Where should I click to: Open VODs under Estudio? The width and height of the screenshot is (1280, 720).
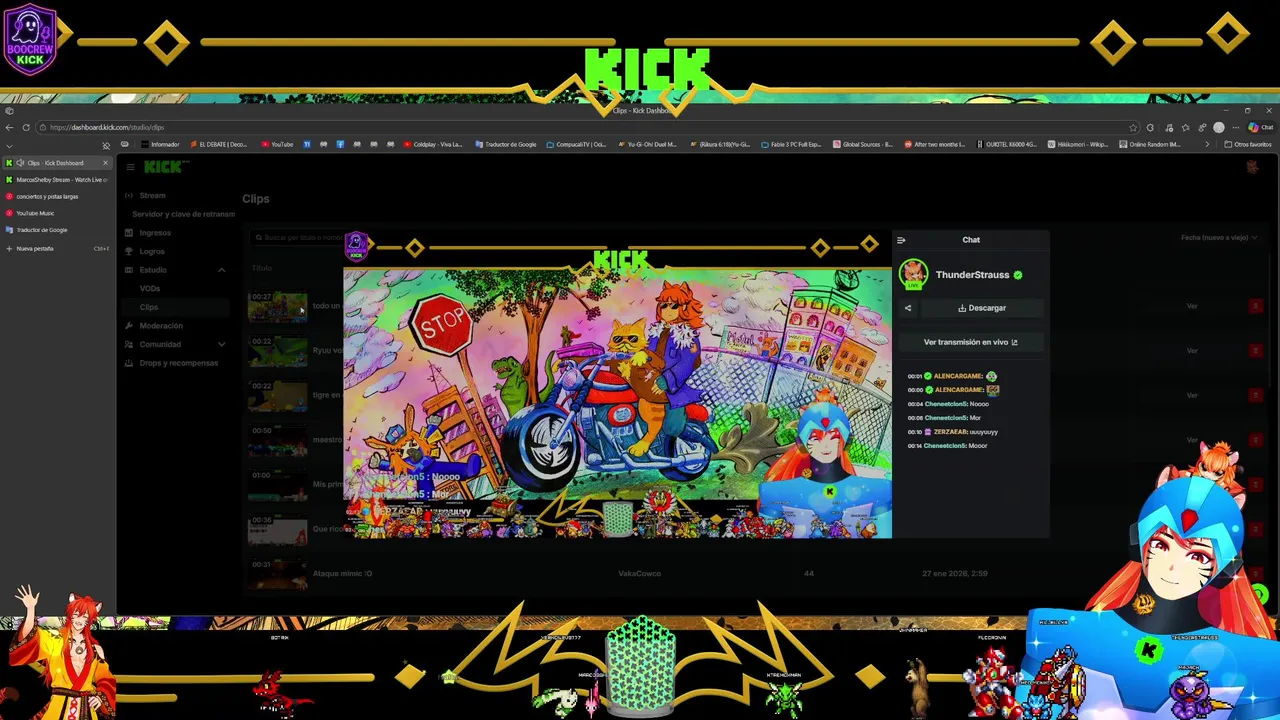[x=149, y=288]
